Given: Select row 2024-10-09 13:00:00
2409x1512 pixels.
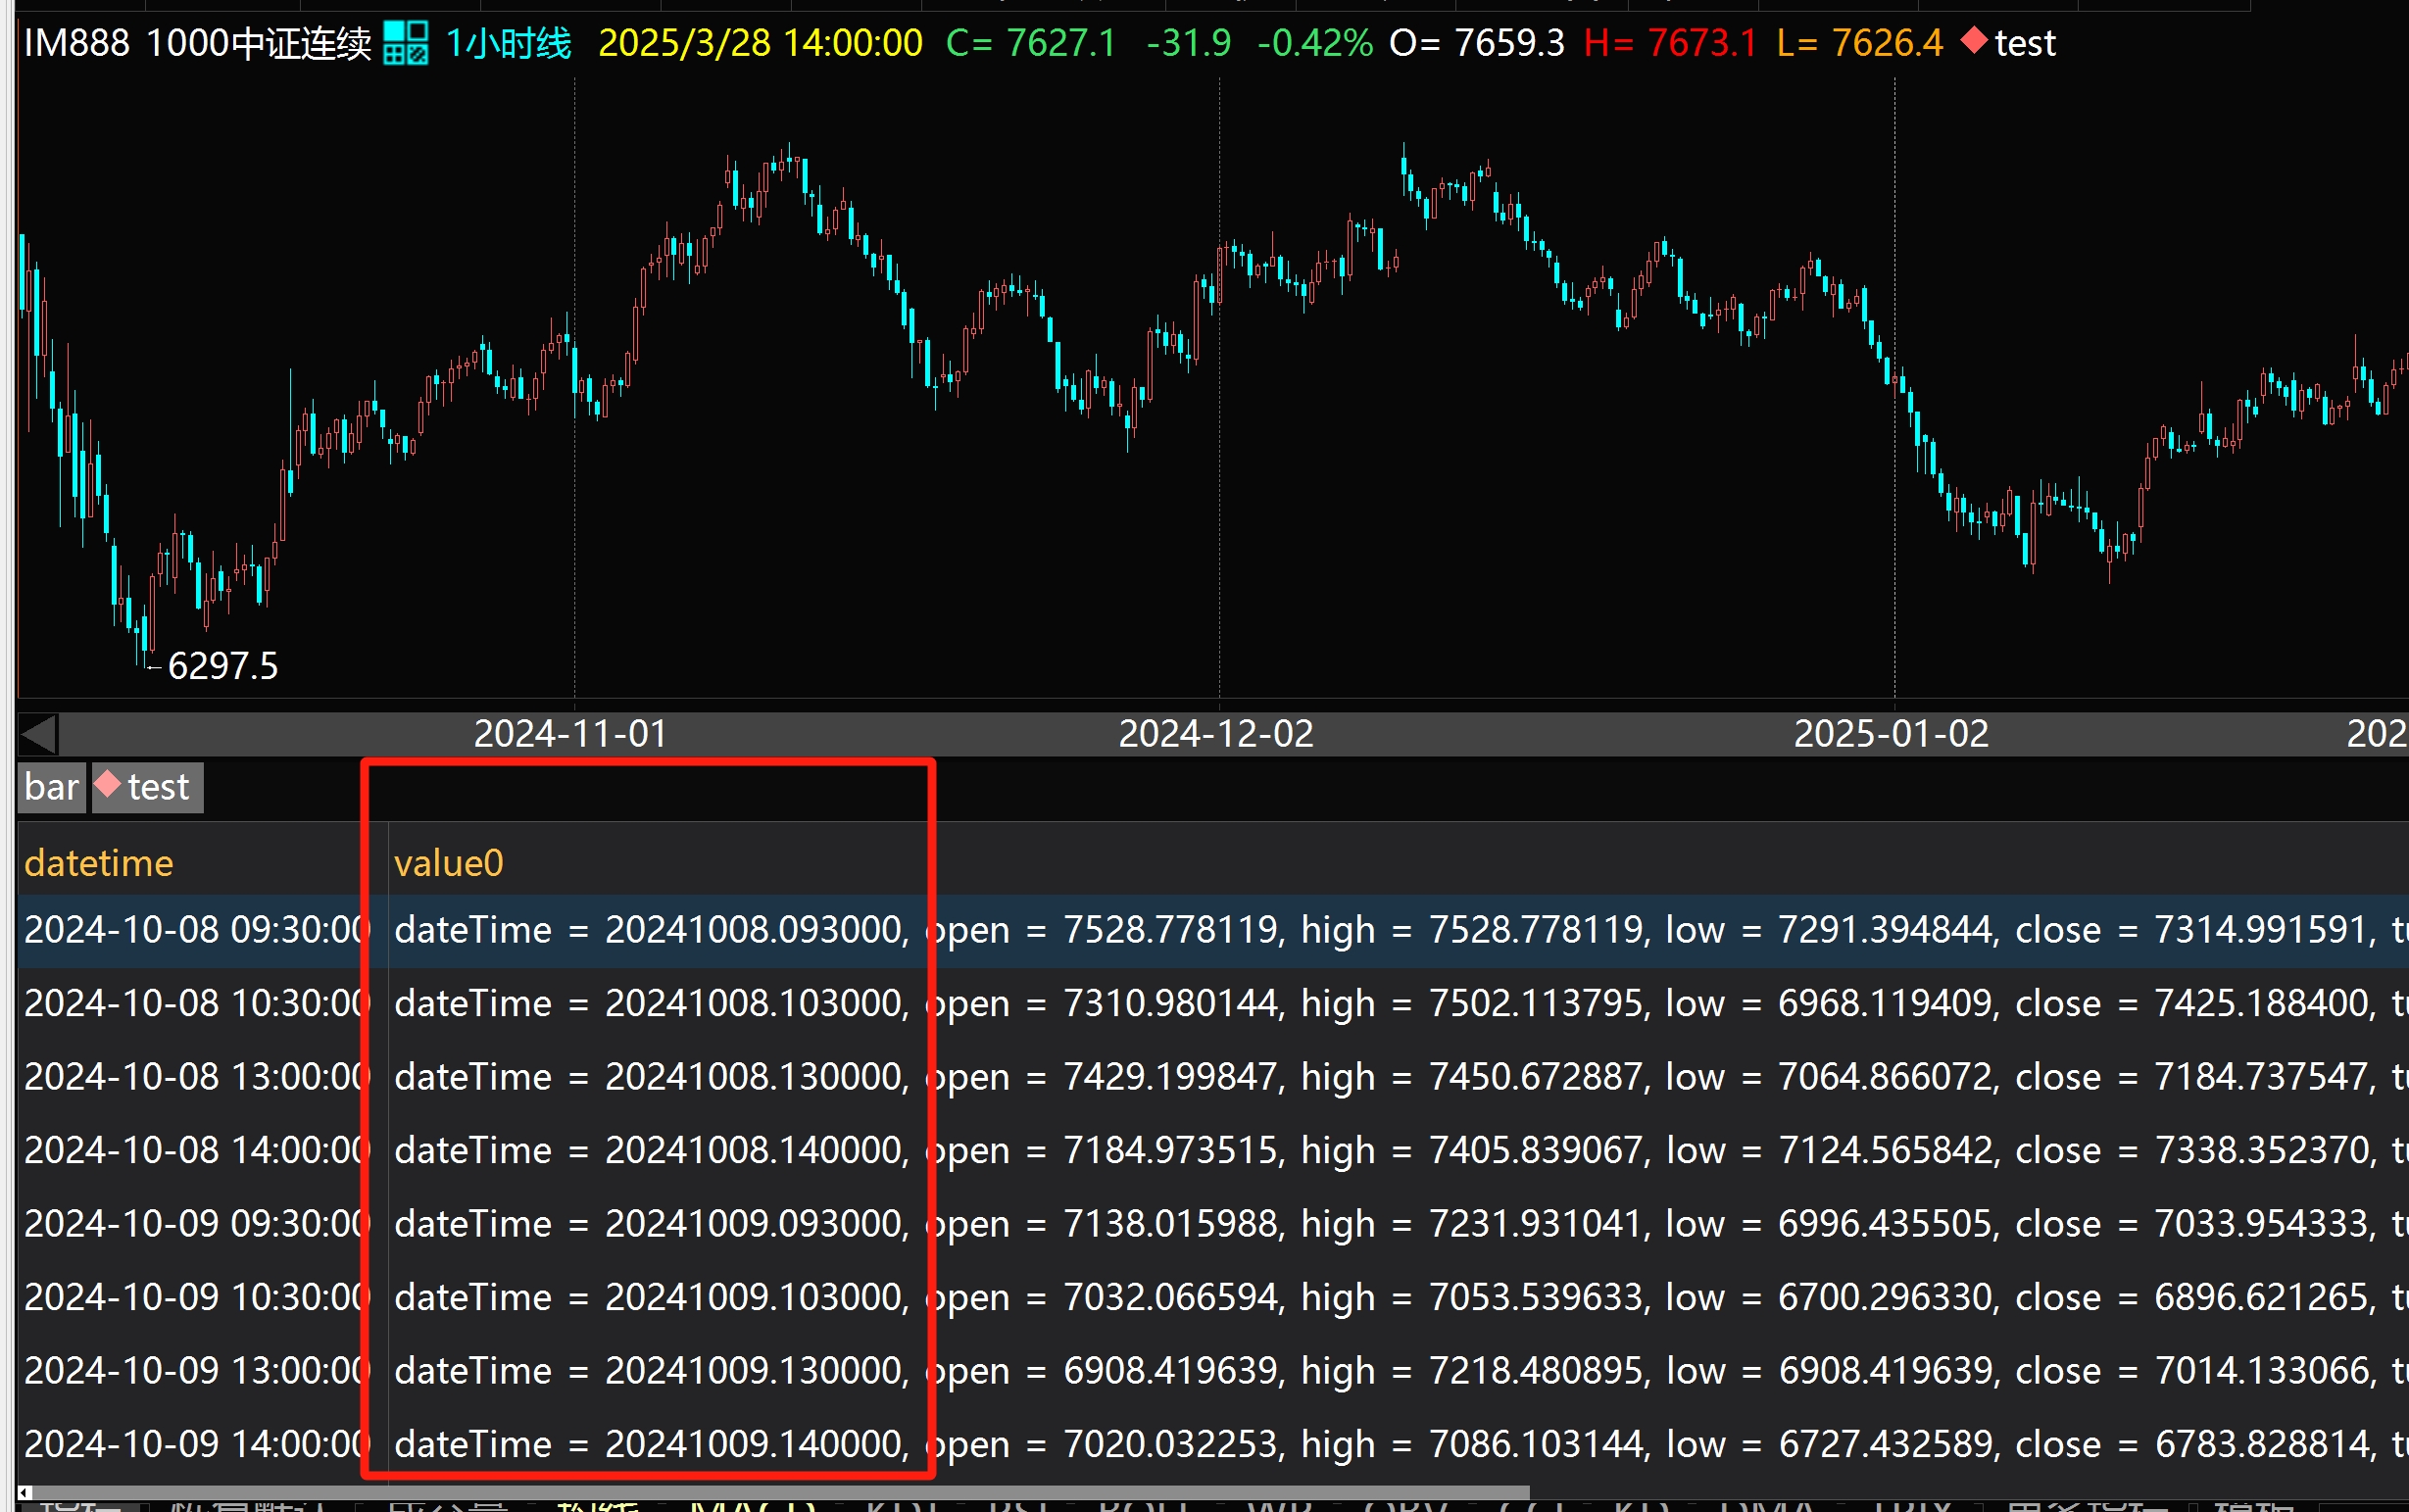Looking at the screenshot, I should point(1212,1371).
